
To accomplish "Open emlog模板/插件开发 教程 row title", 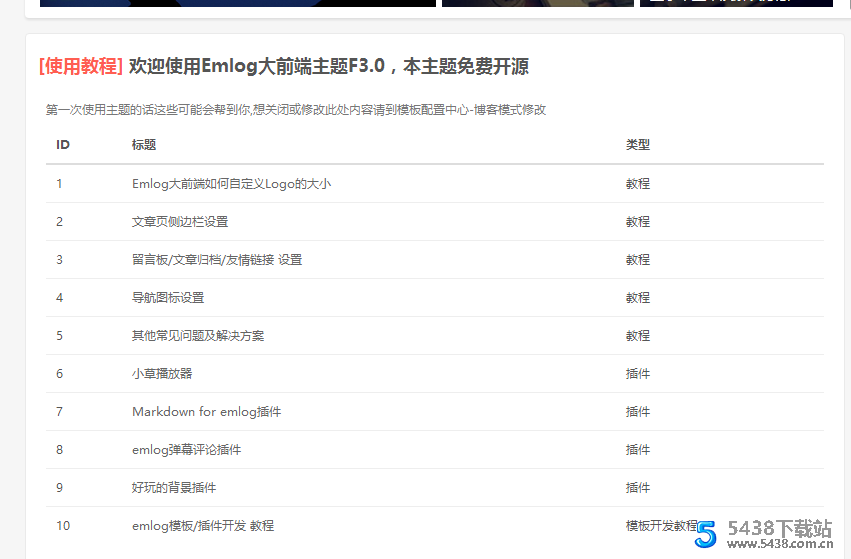I will [x=203, y=526].
